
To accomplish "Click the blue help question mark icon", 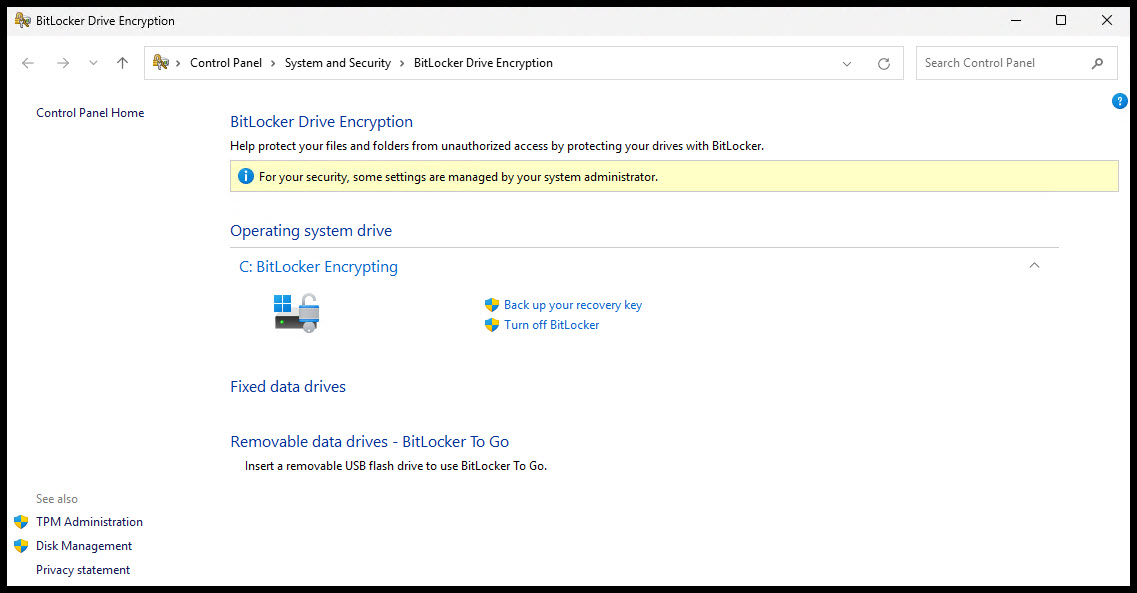I will point(1119,100).
